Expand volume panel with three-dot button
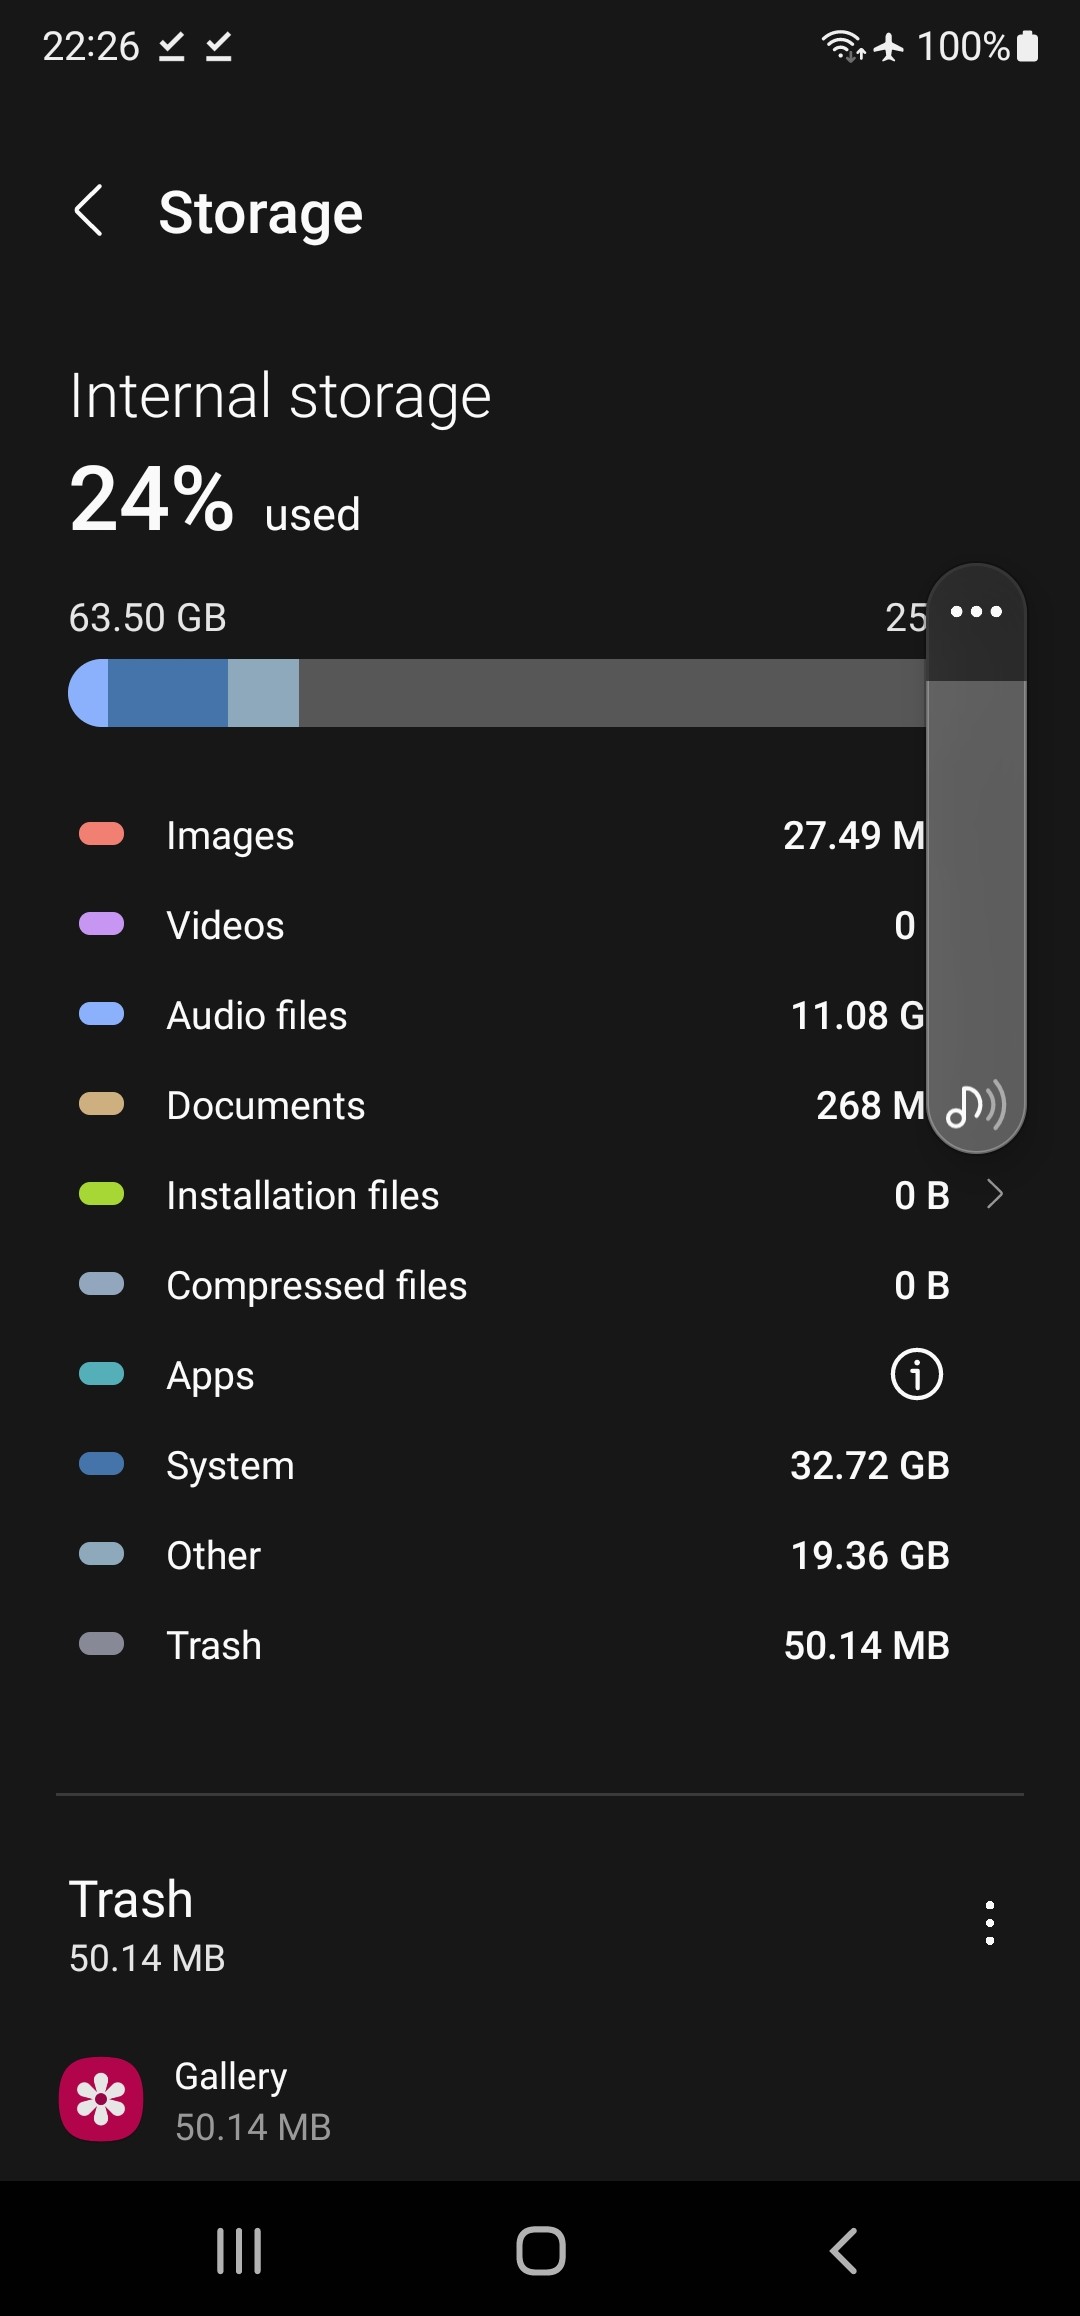This screenshot has height=2316, width=1080. tap(976, 612)
